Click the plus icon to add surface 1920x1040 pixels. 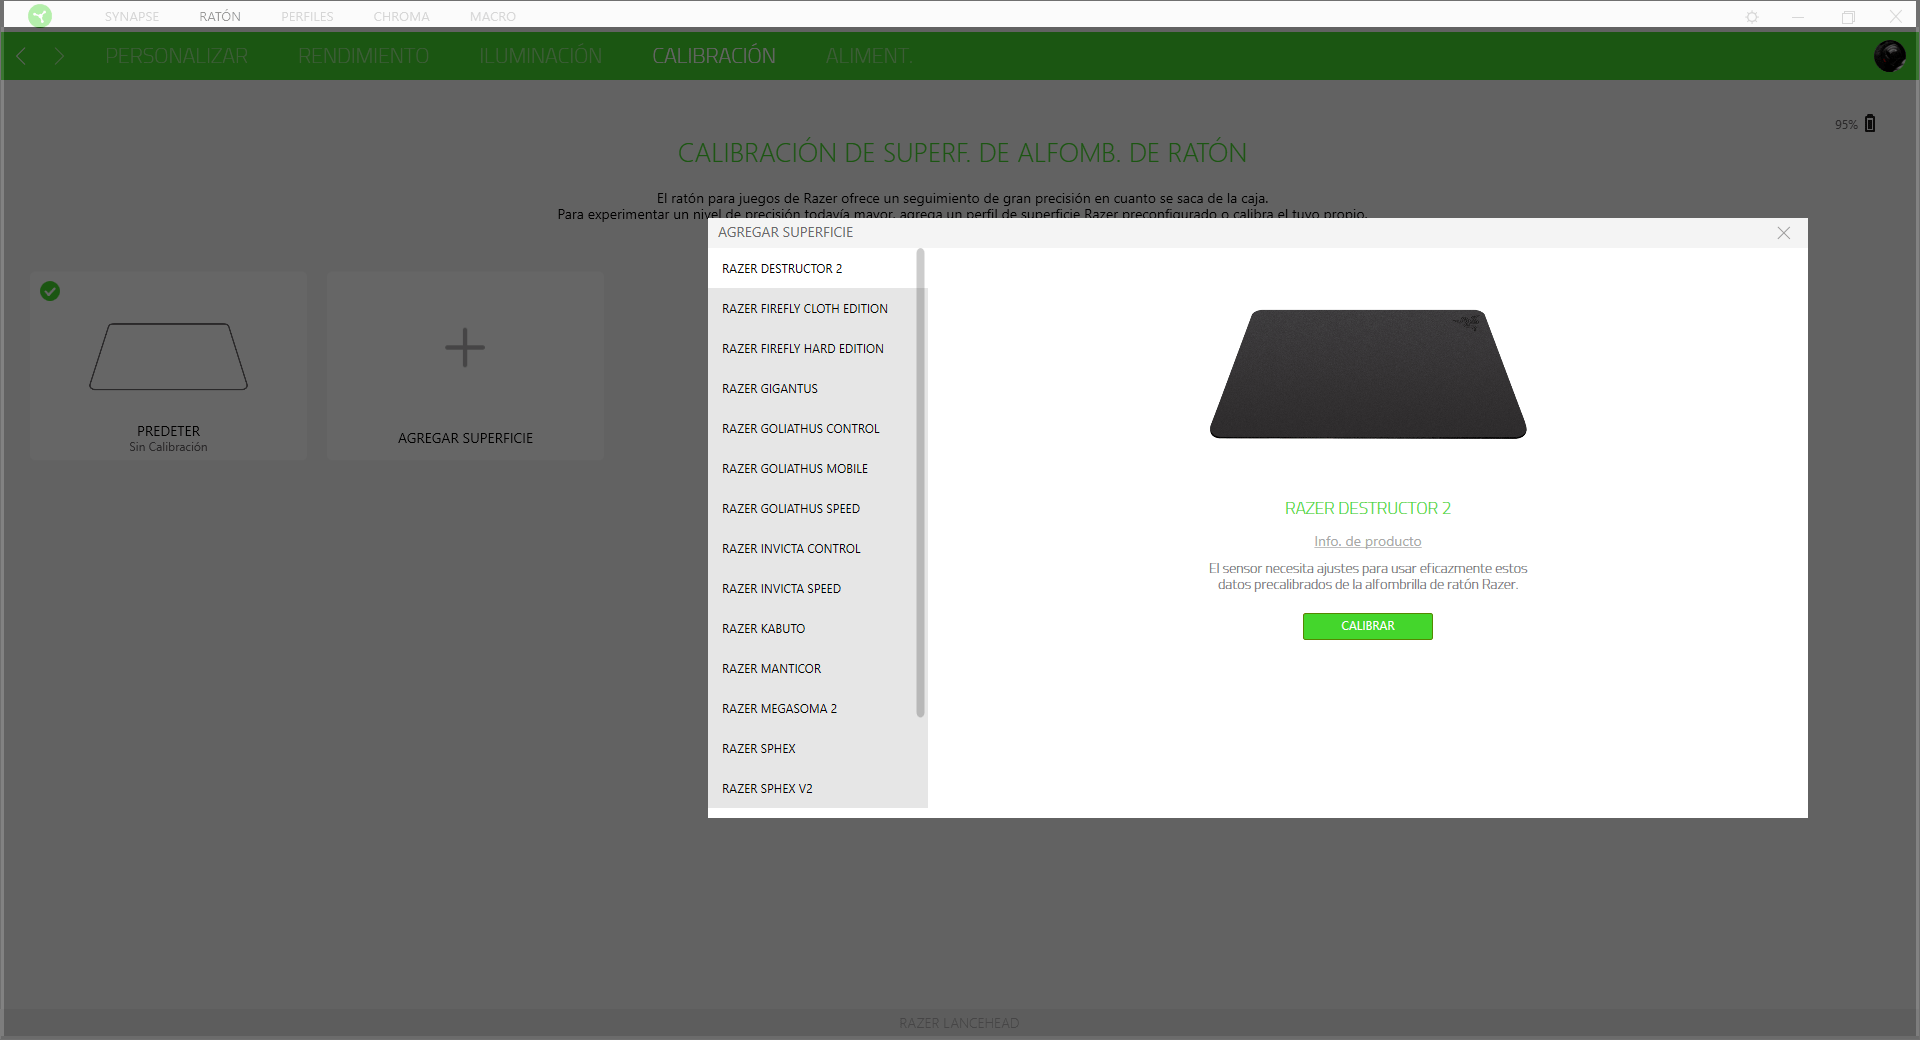(x=465, y=348)
